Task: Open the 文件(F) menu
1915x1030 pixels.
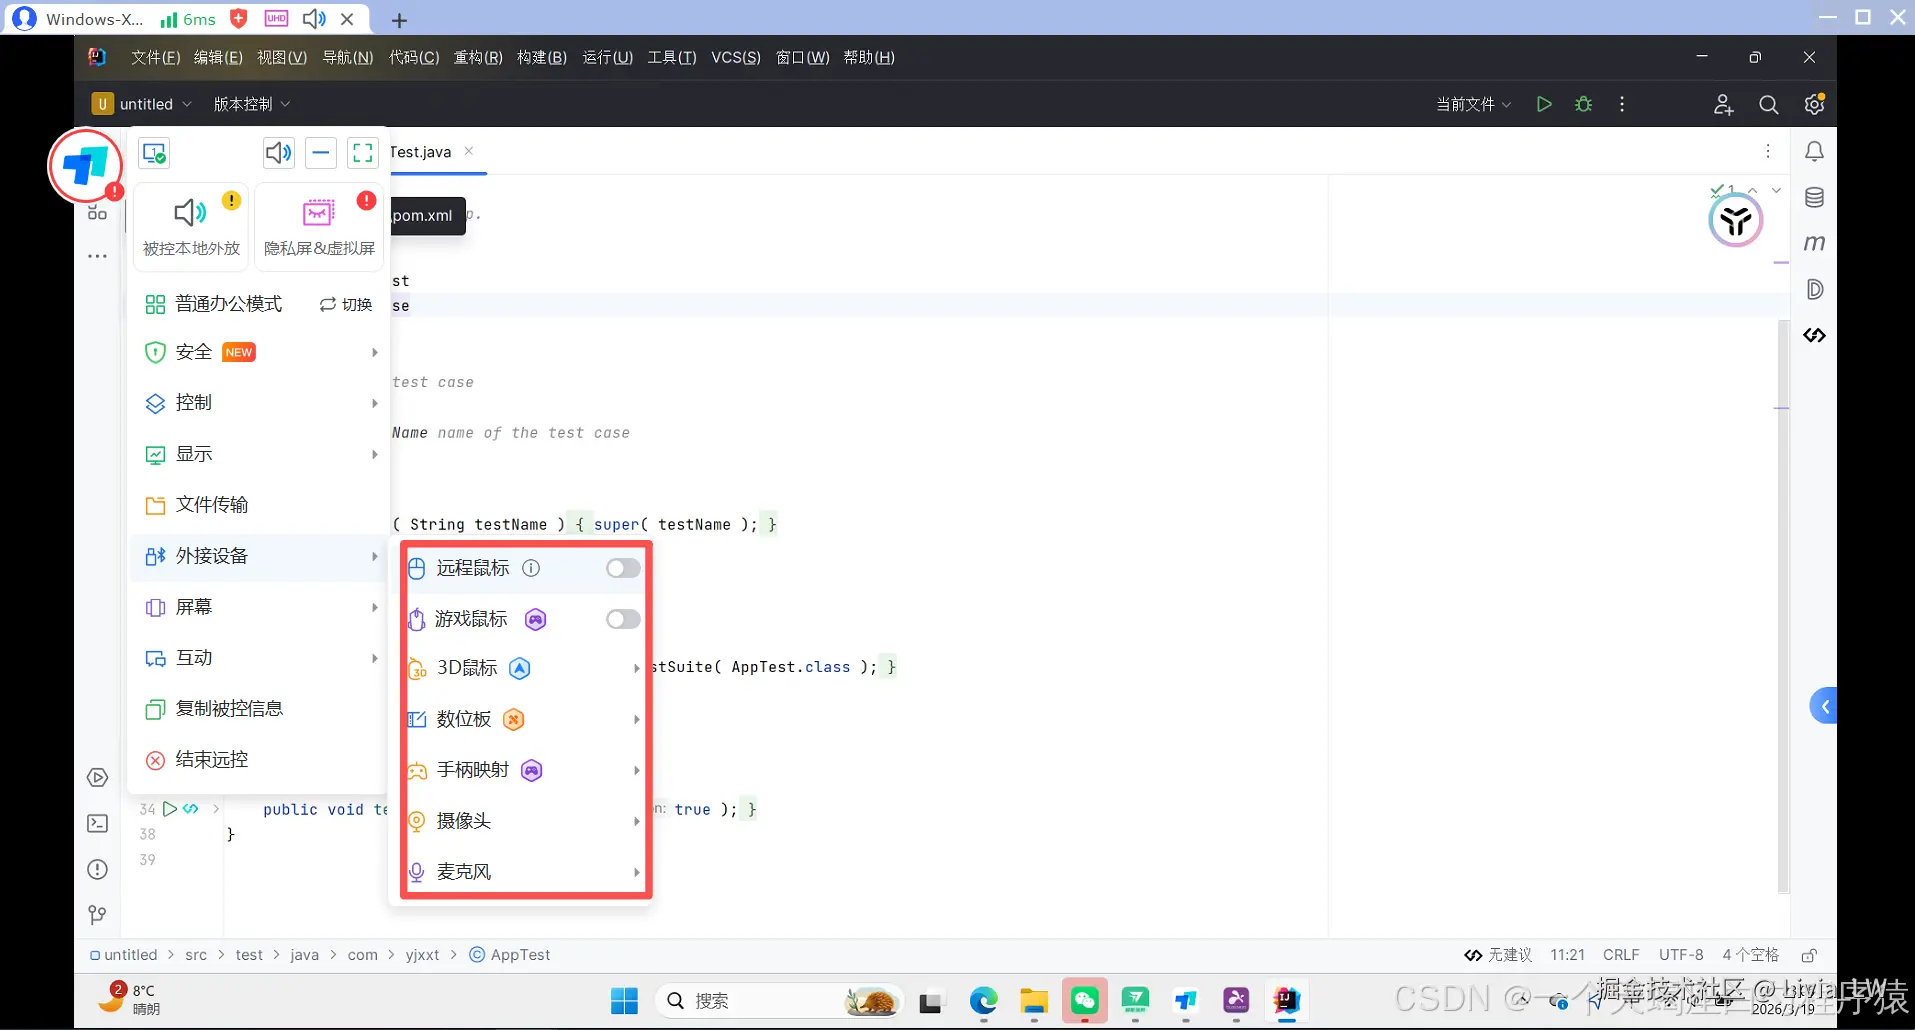Action: coord(155,57)
